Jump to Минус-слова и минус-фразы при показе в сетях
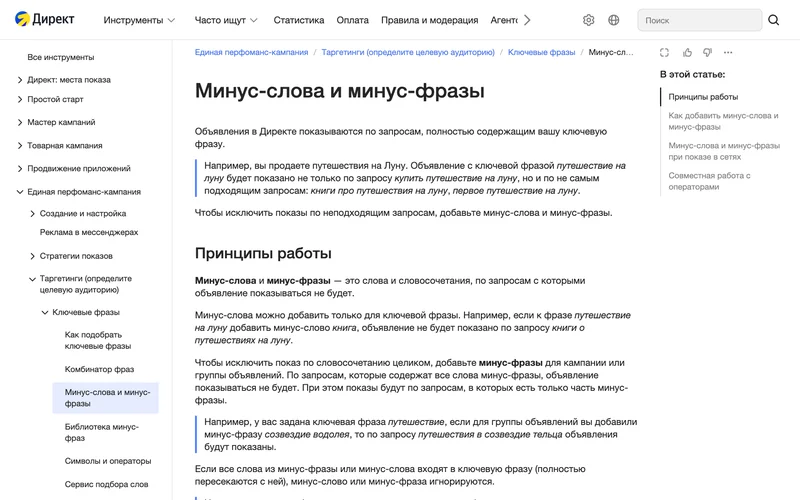 [x=724, y=151]
